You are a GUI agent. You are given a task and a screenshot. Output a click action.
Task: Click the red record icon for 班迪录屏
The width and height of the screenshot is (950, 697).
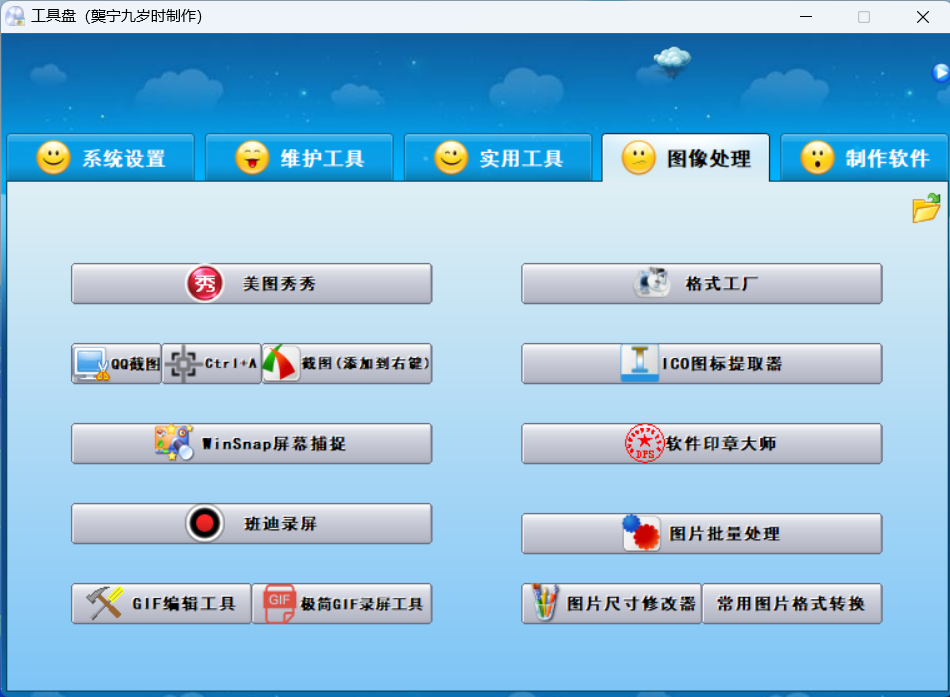tap(205, 523)
